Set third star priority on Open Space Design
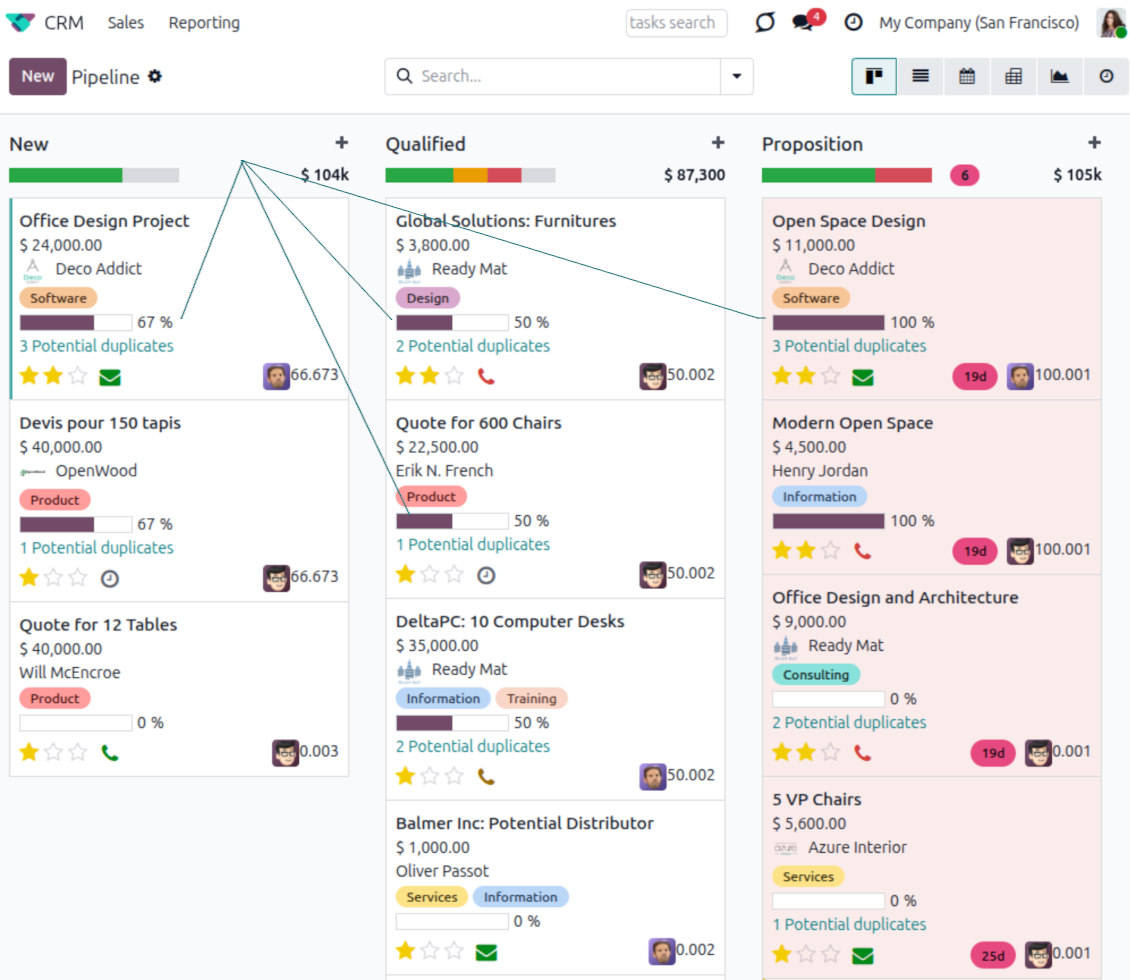Image resolution: width=1130 pixels, height=980 pixels. (831, 376)
